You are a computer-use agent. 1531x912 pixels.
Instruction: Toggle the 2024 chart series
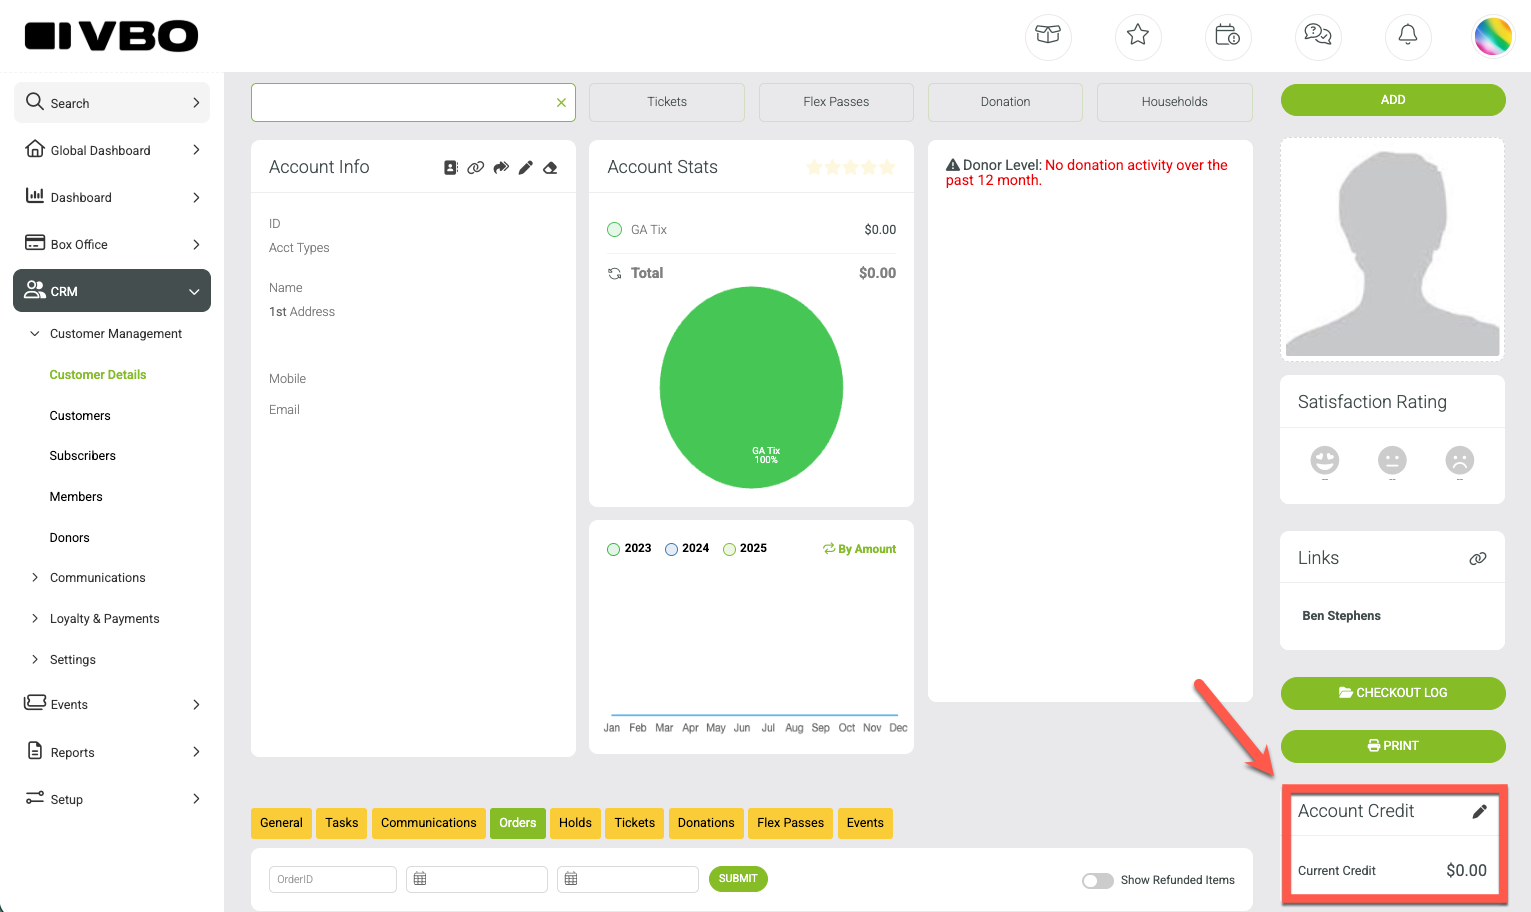coord(687,549)
